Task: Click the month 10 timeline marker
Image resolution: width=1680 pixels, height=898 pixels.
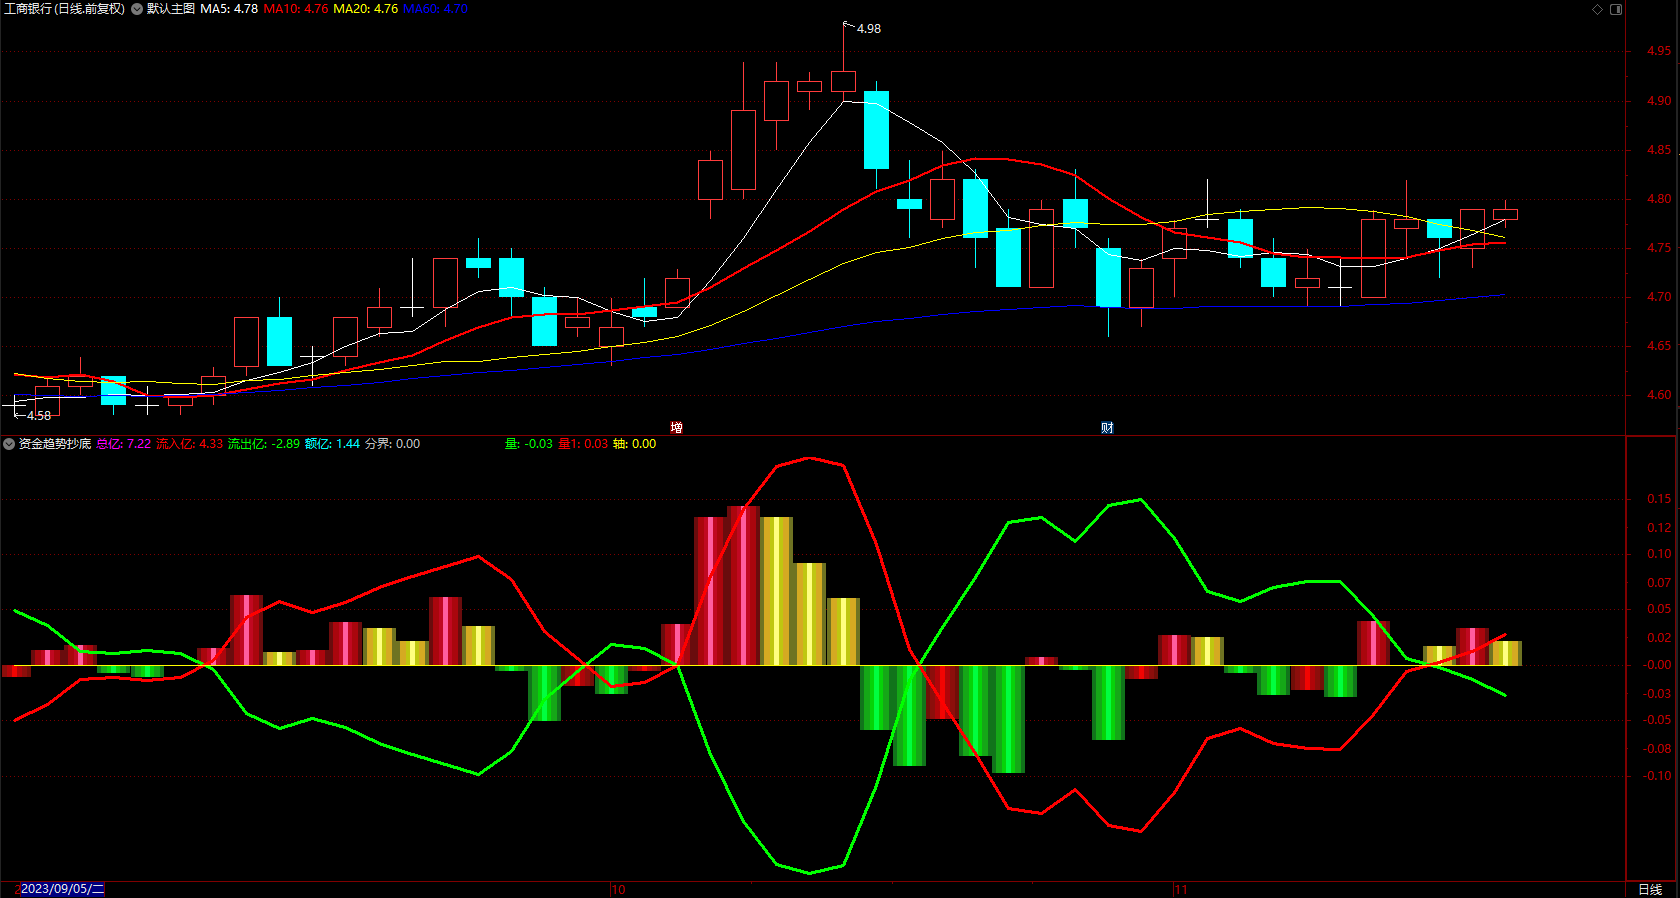Action: coord(619,889)
